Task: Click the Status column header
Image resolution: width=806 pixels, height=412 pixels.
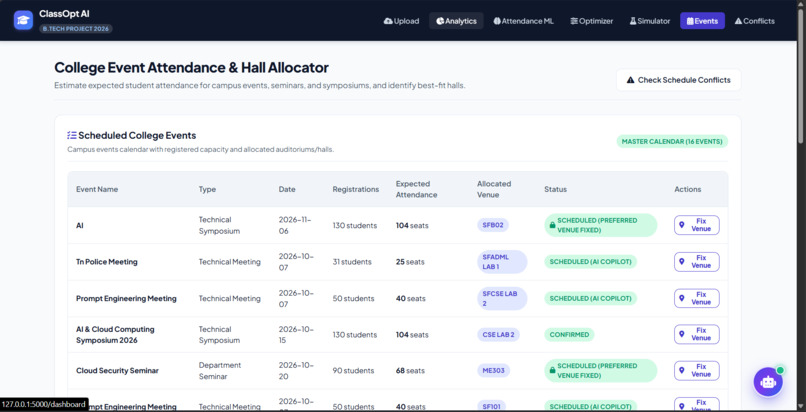Action: [556, 189]
